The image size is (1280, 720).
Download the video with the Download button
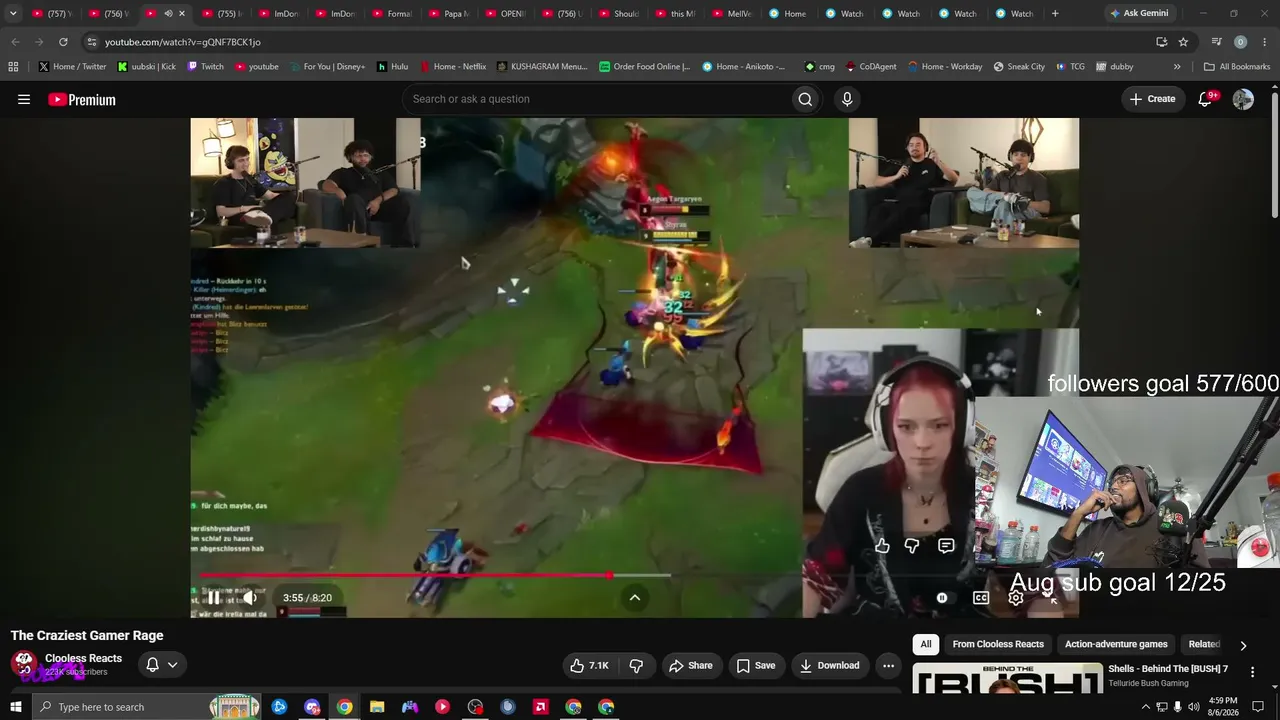point(829,666)
